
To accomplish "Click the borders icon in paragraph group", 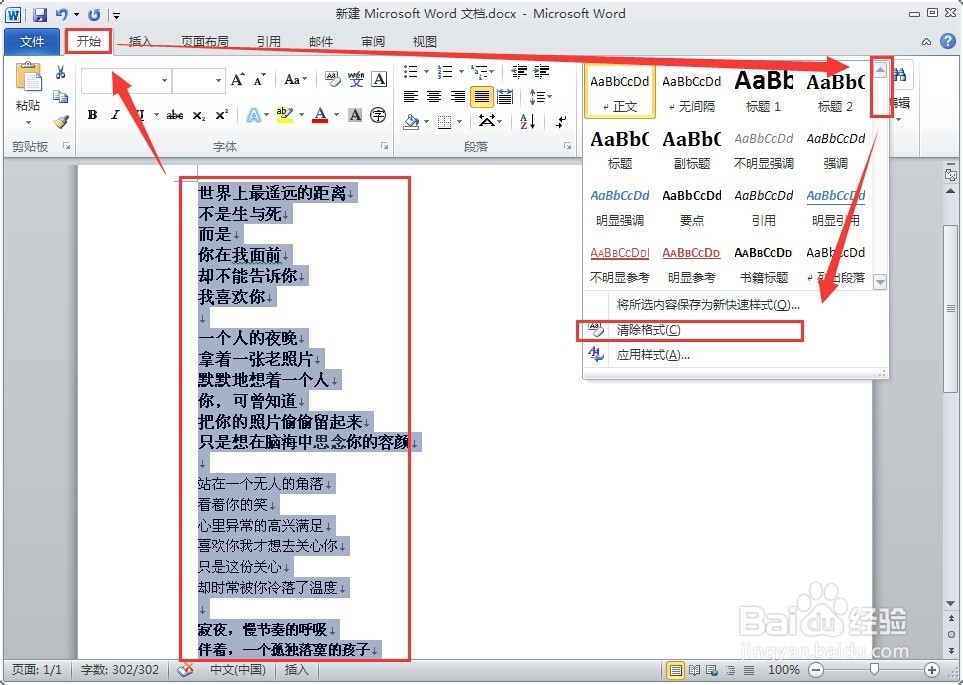I will click(444, 121).
